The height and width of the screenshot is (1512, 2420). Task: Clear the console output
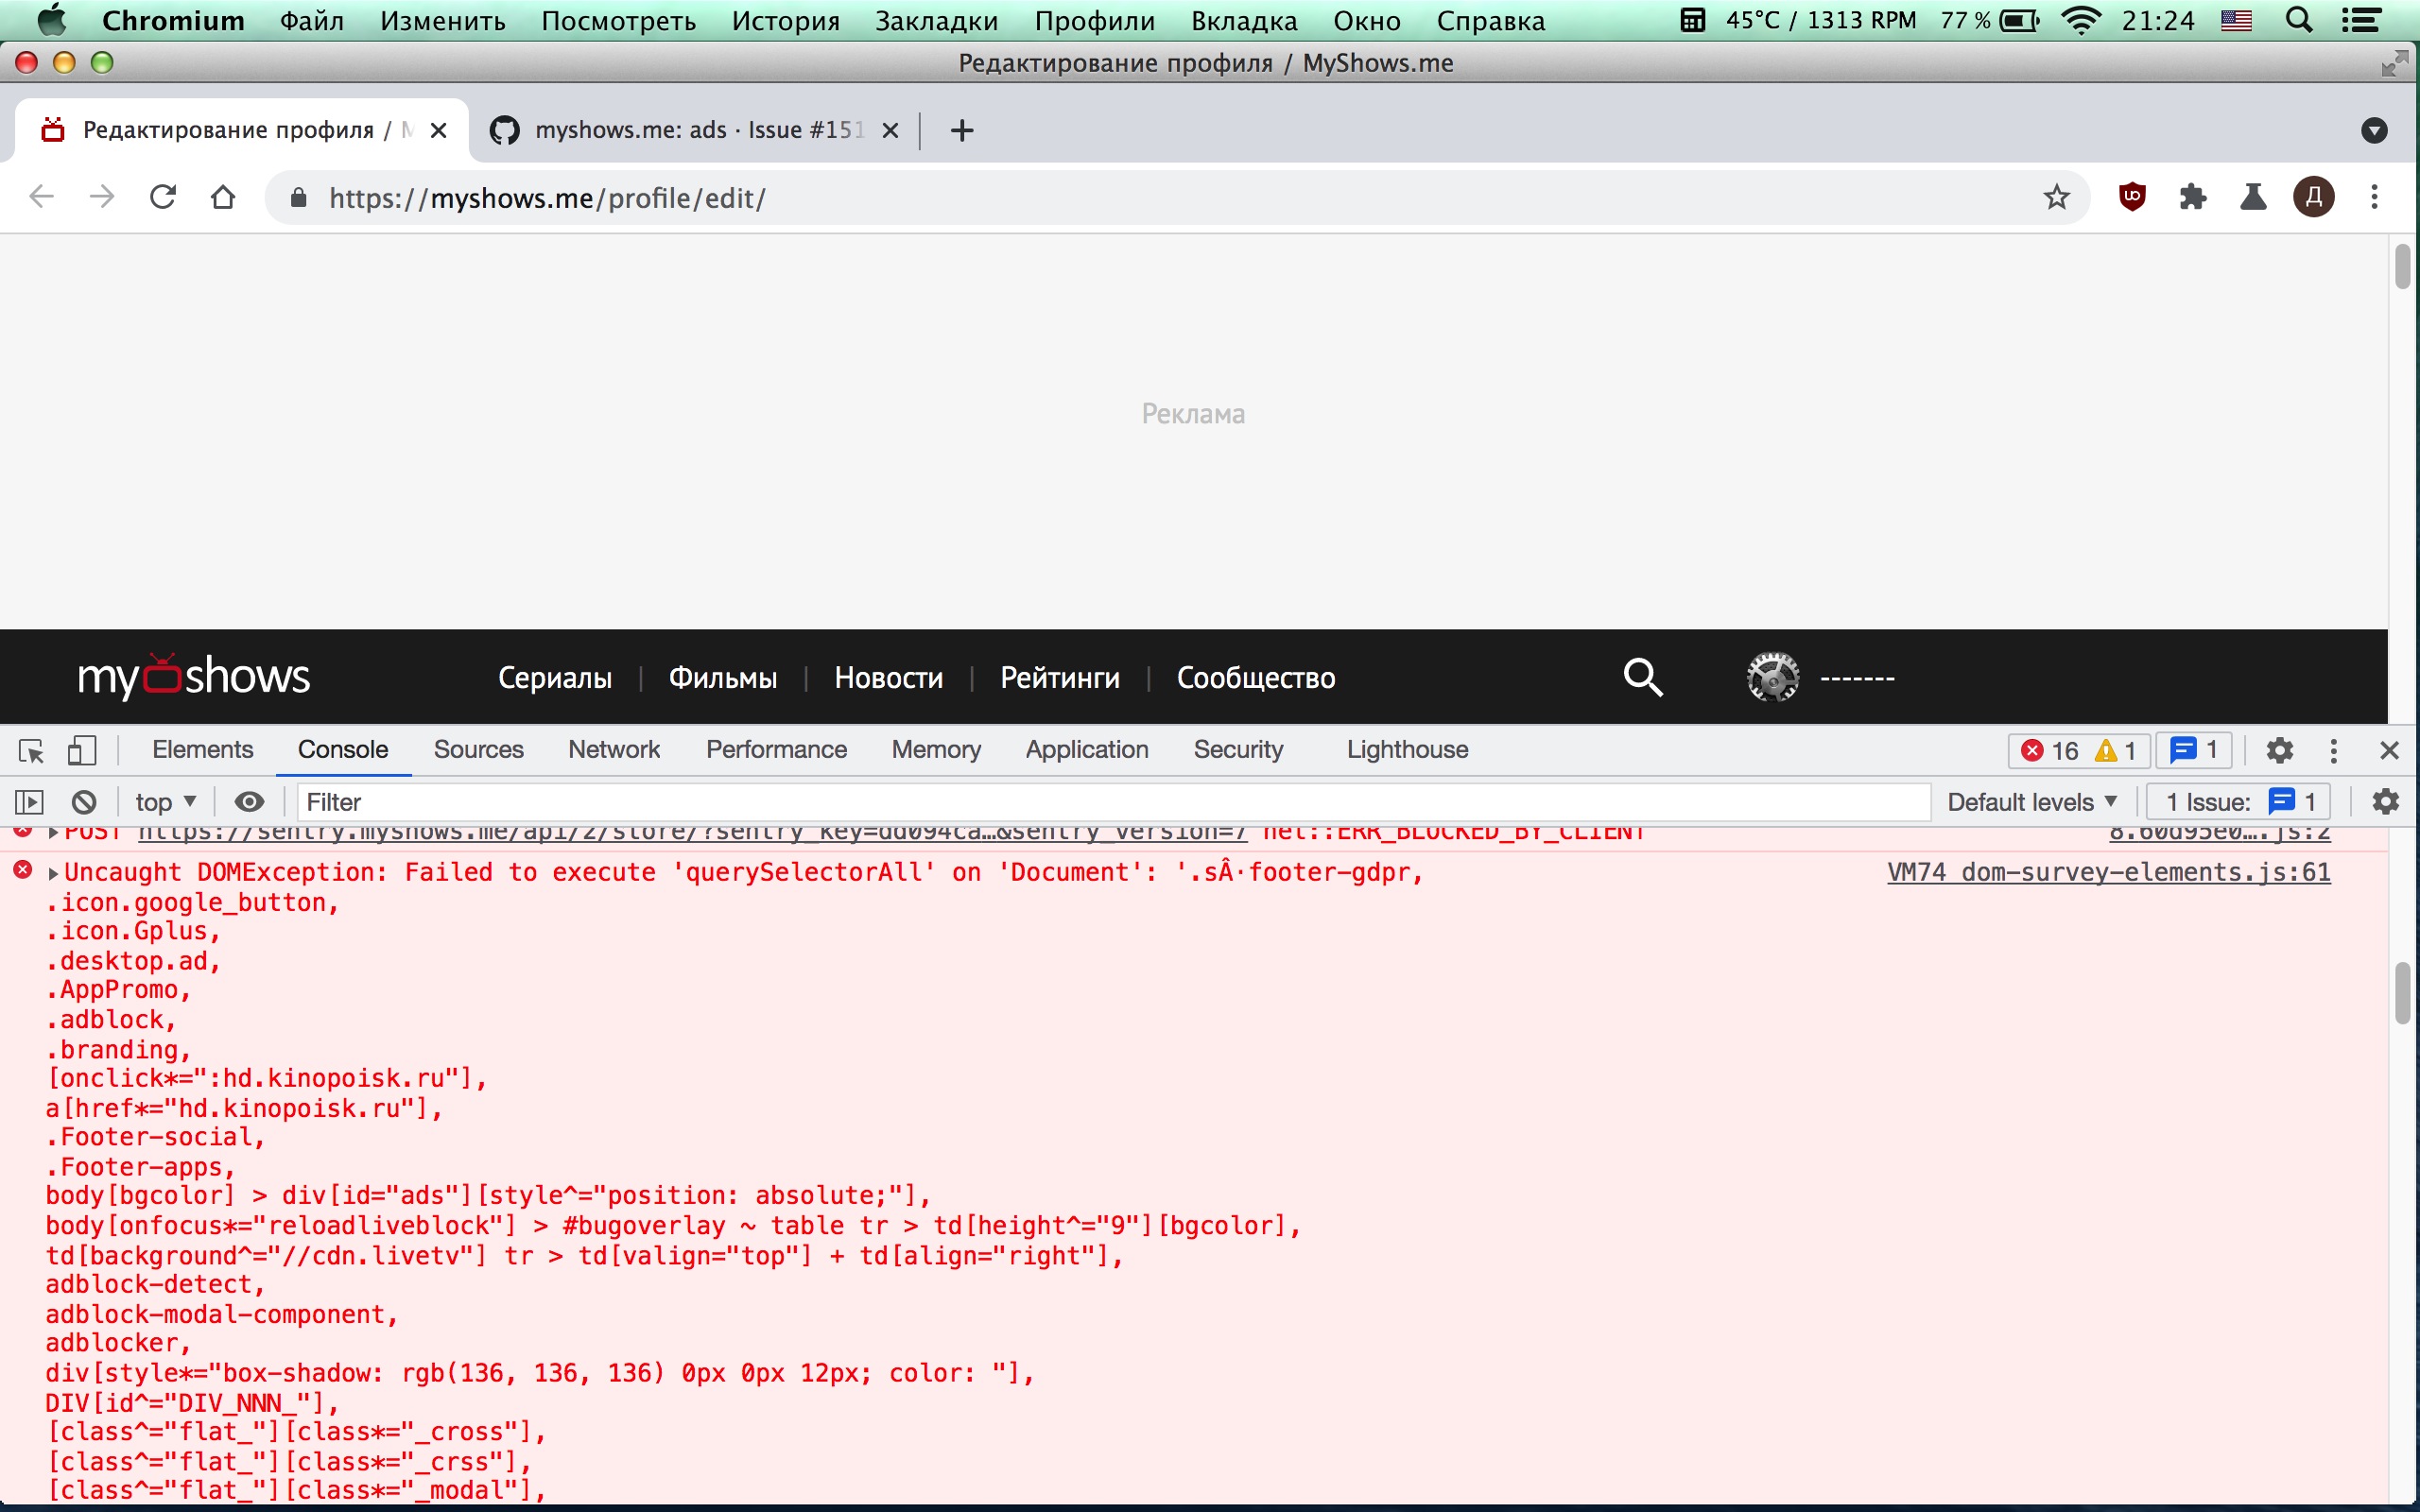click(85, 801)
